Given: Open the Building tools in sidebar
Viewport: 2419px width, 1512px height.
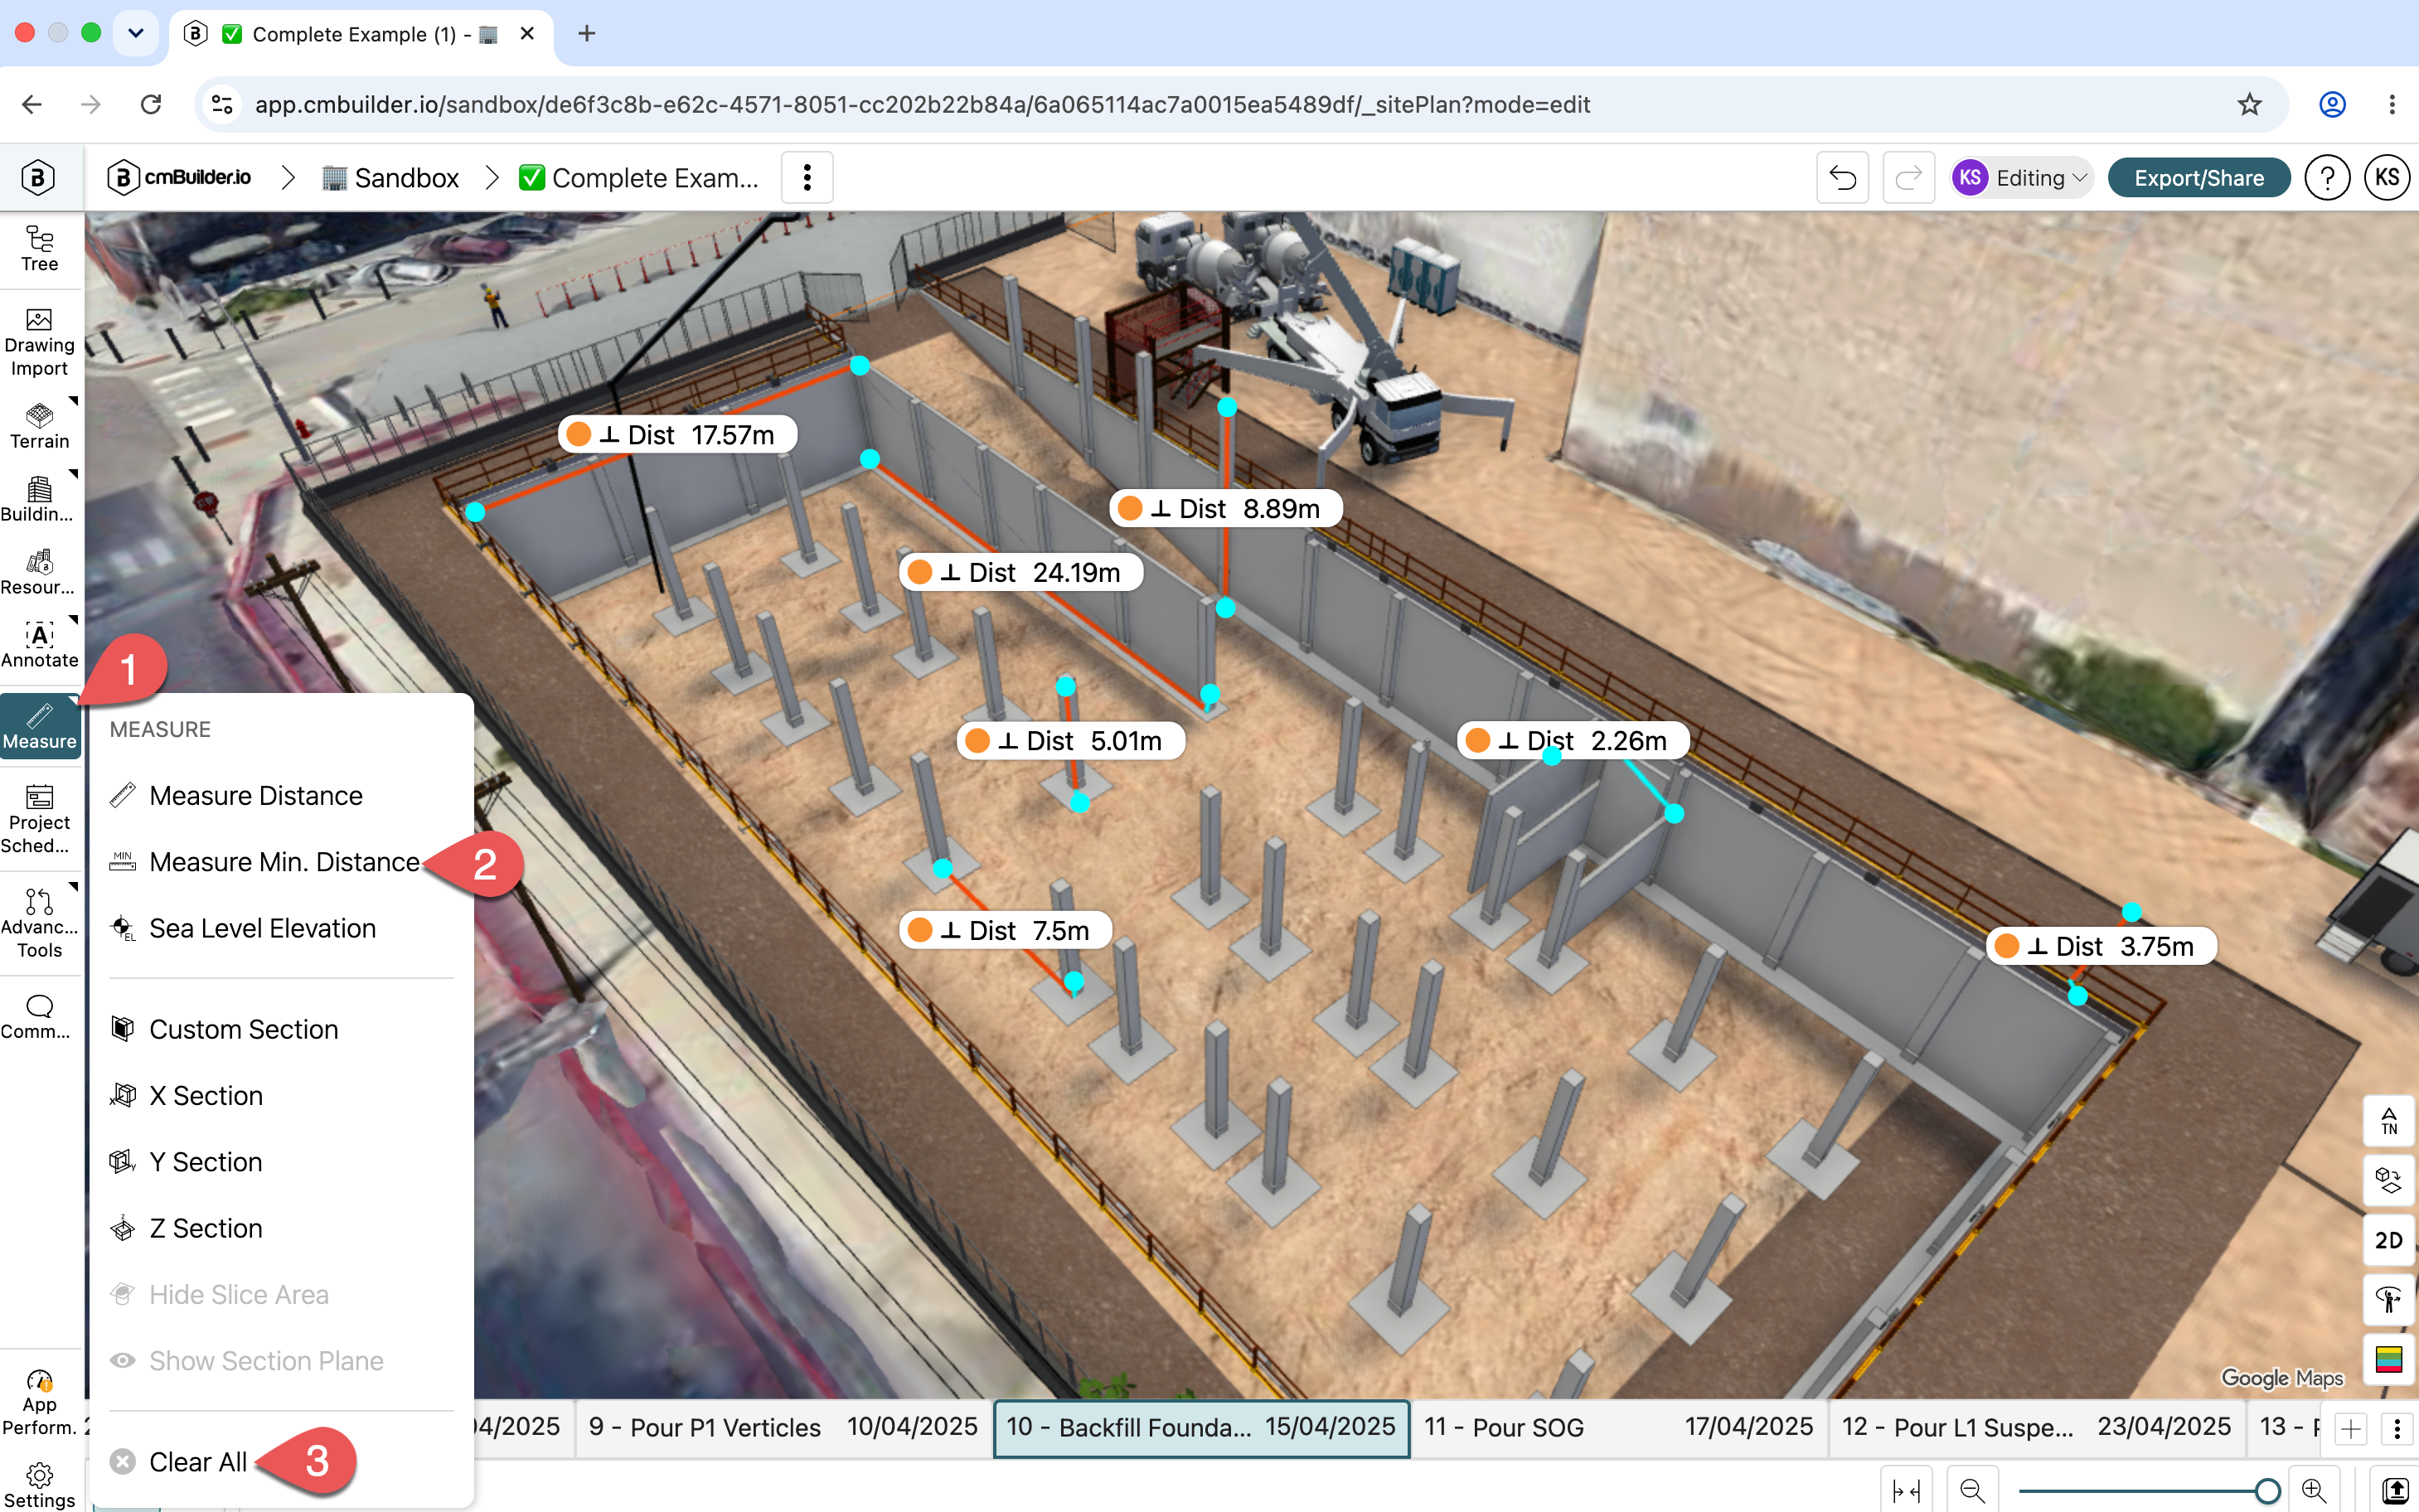Looking at the screenshot, I should point(40,498).
